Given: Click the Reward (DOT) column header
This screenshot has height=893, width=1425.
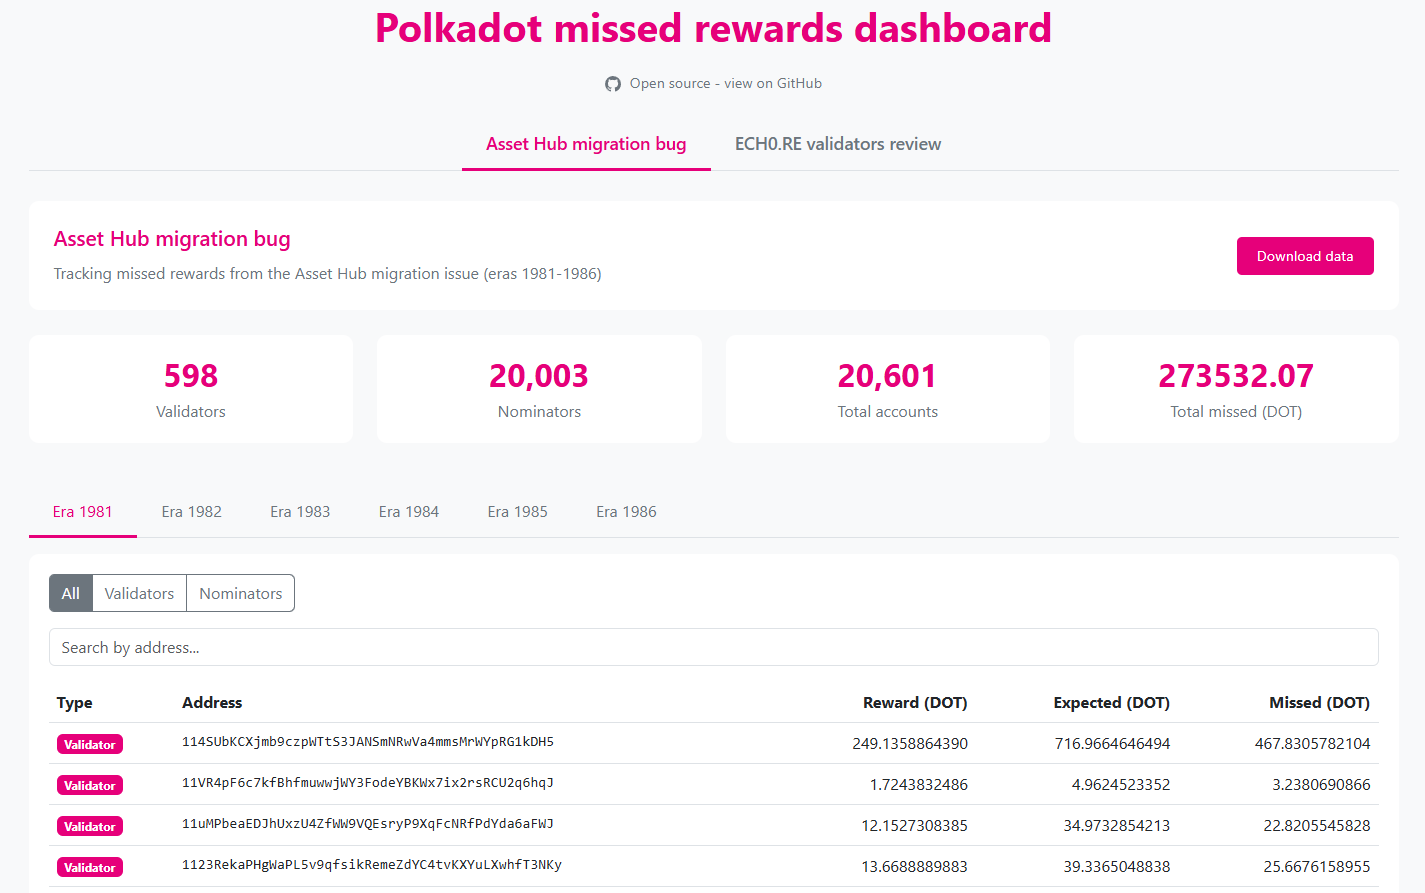Looking at the screenshot, I should 915,703.
